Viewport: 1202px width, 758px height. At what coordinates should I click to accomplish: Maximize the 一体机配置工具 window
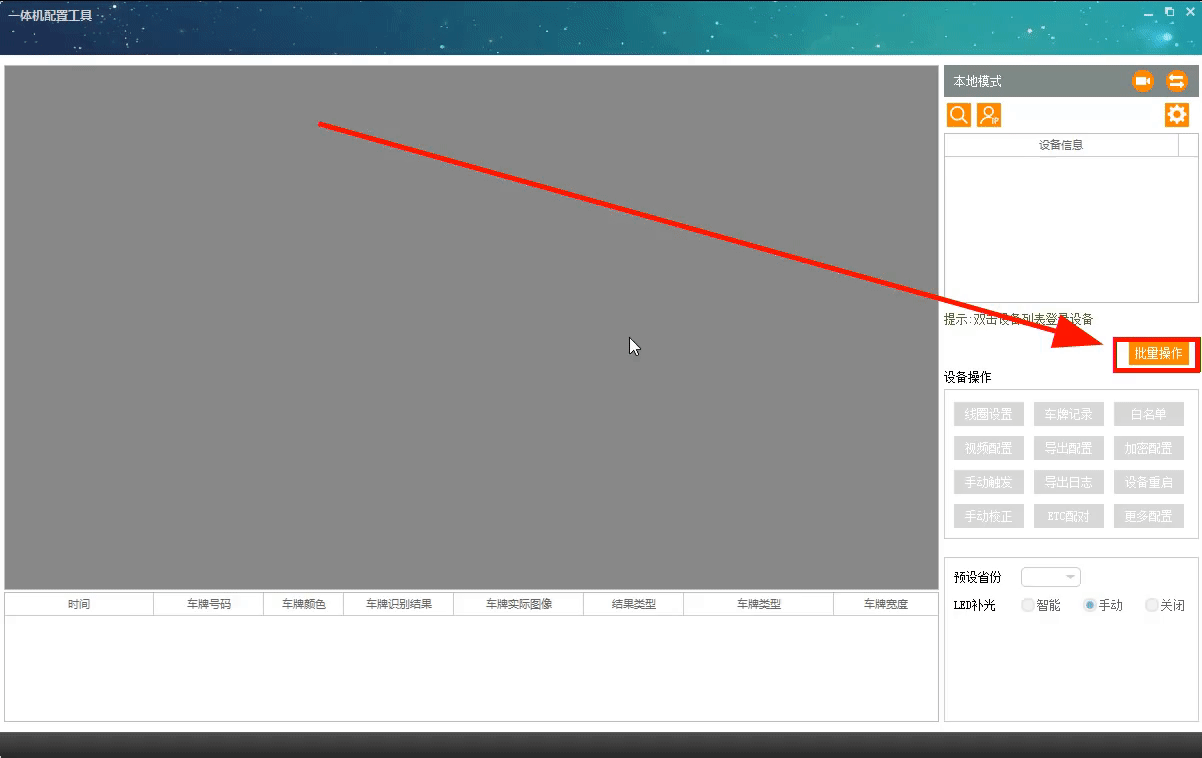pyautogui.click(x=1170, y=12)
